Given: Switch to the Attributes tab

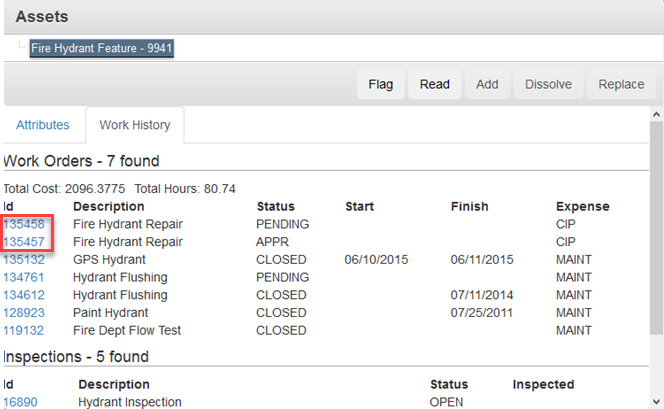Looking at the screenshot, I should [43, 125].
